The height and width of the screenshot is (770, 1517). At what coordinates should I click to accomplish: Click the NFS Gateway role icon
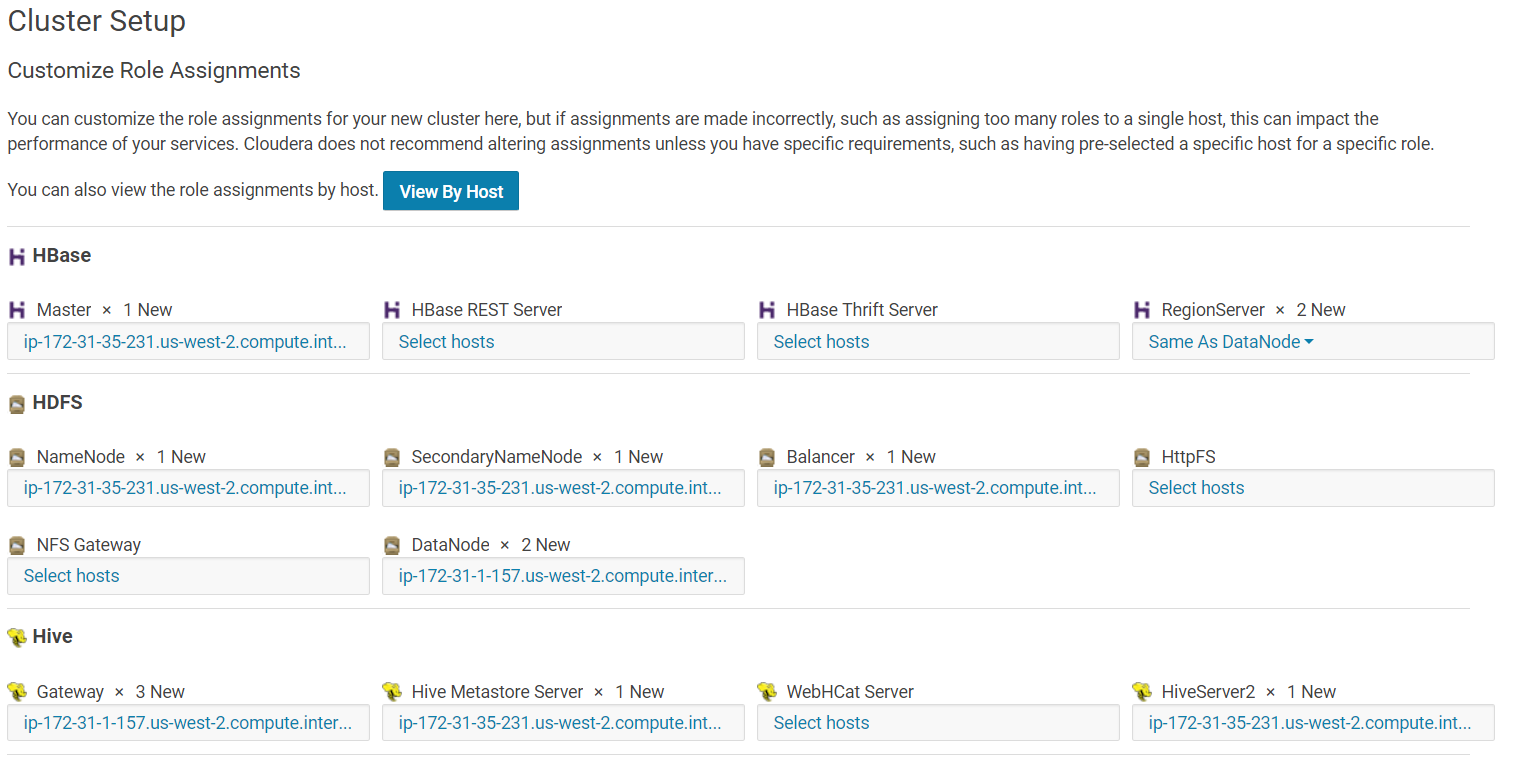tap(17, 545)
